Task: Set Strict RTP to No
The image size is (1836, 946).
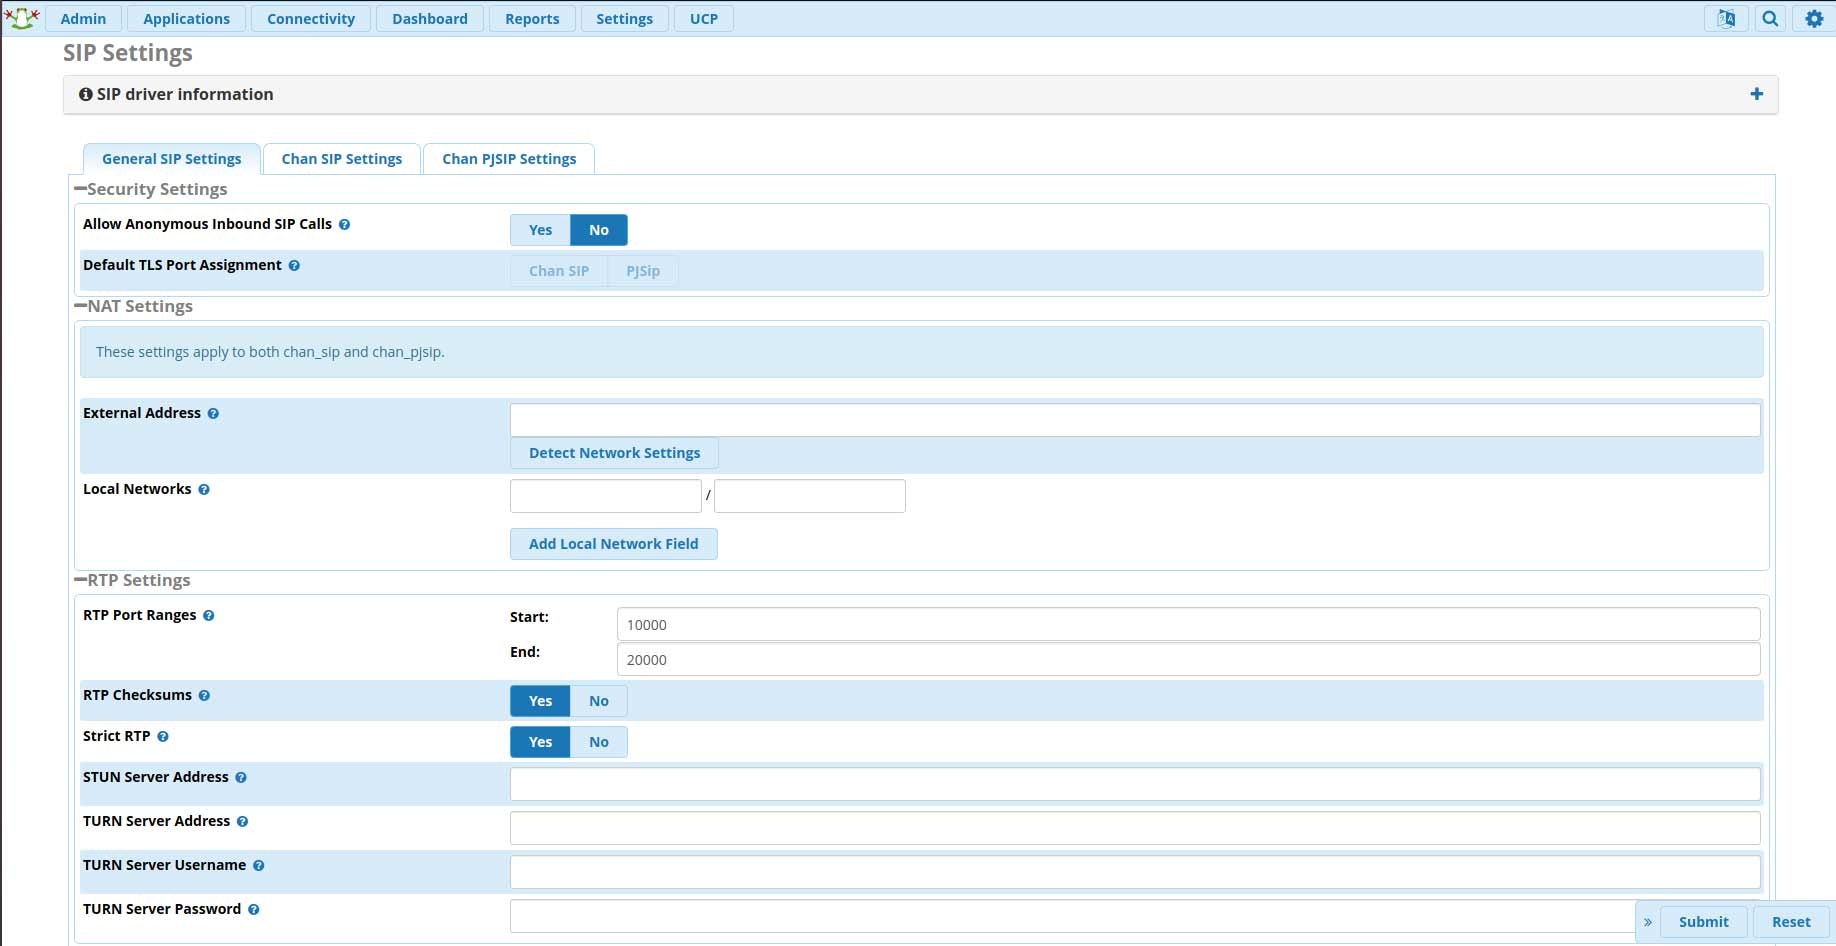Action: click(597, 742)
